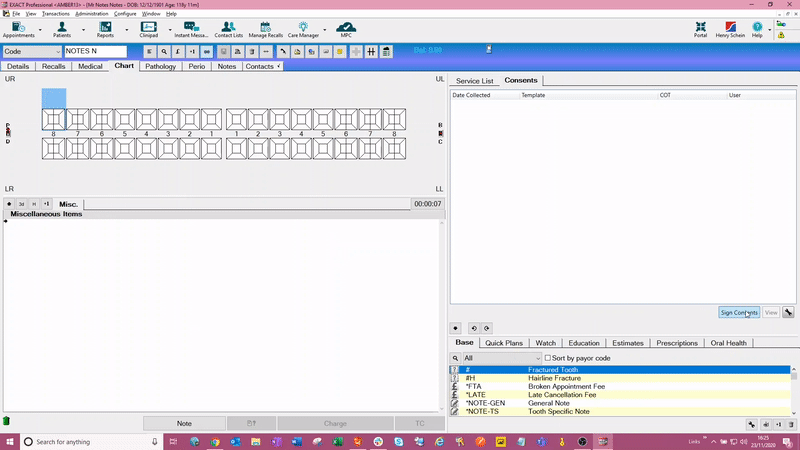Open the Code search-type dropdown
The width and height of the screenshot is (800, 450).
[x=32, y=52]
